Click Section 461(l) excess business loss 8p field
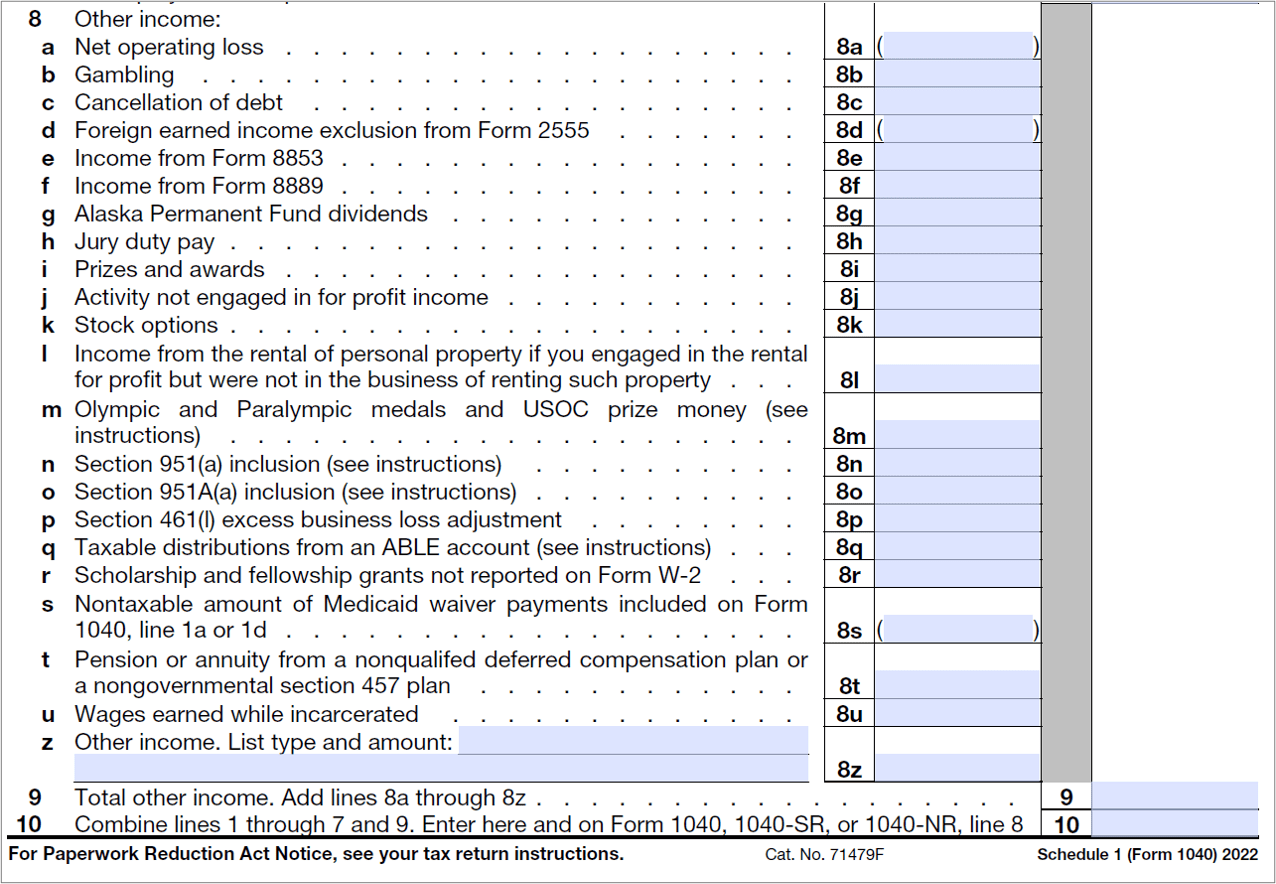This screenshot has width=1276, height=884. coord(958,519)
